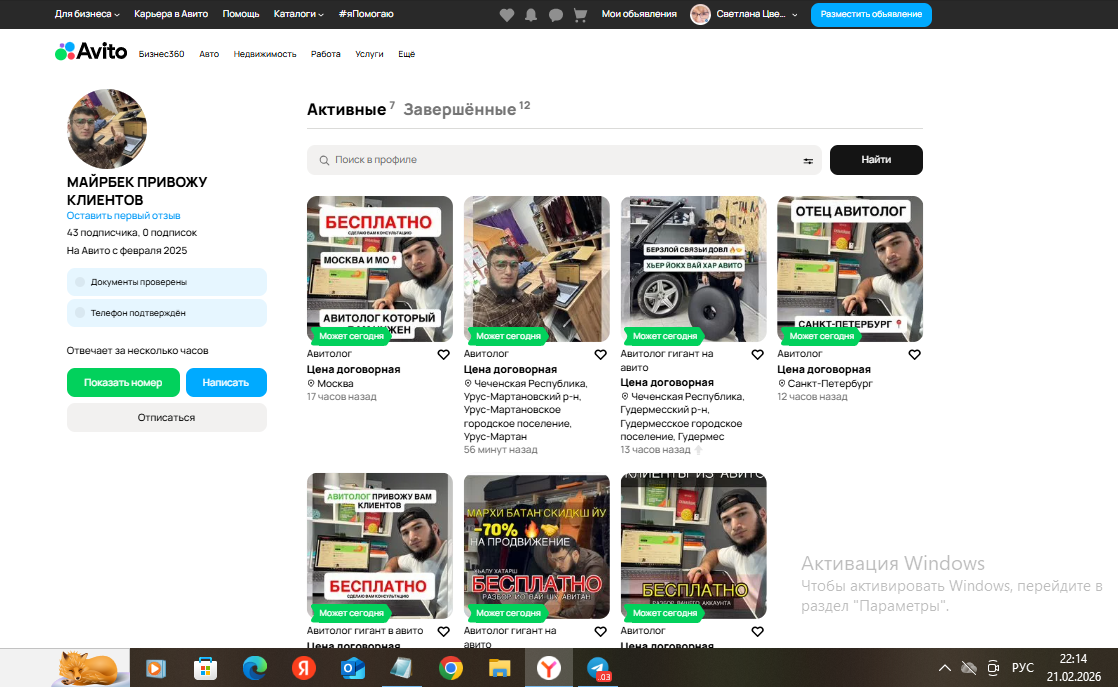This screenshot has width=1118, height=687.
Task: Open seller profile photo
Action: pyautogui.click(x=106, y=129)
